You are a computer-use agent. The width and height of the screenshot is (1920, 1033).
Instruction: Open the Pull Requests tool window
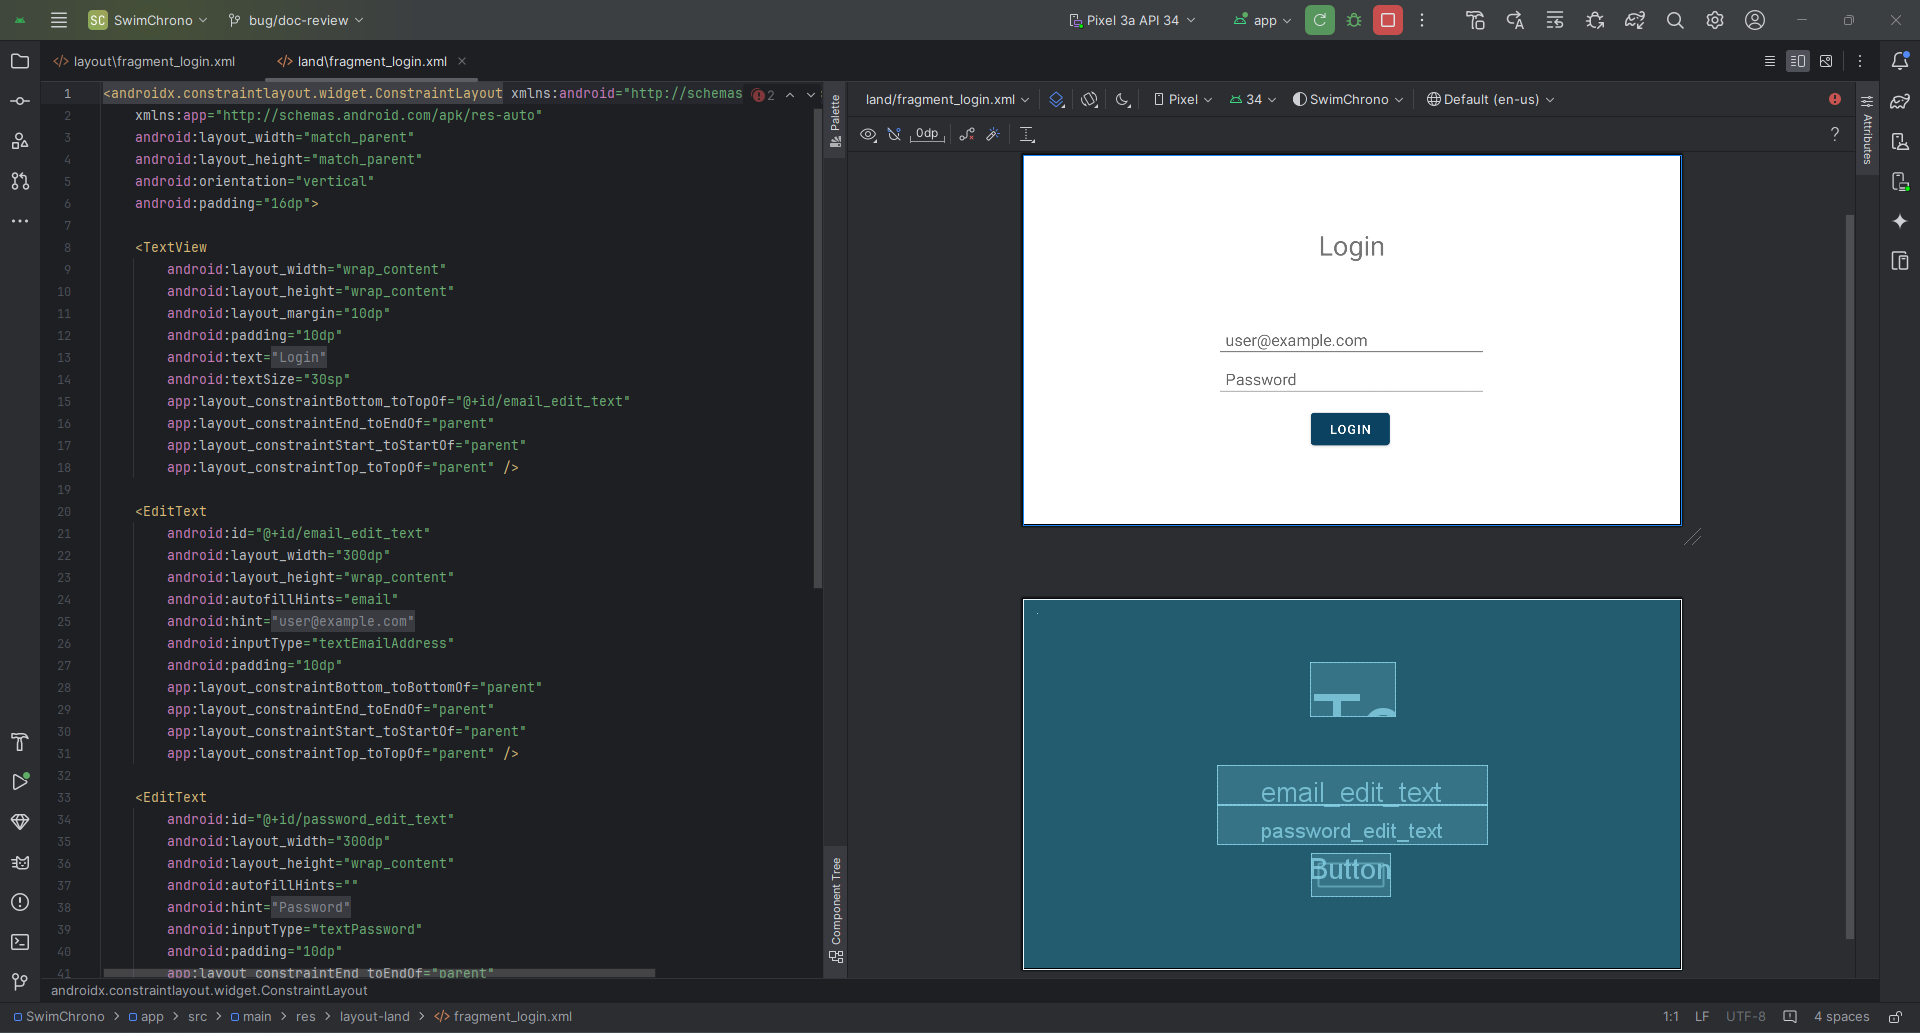coord(20,181)
